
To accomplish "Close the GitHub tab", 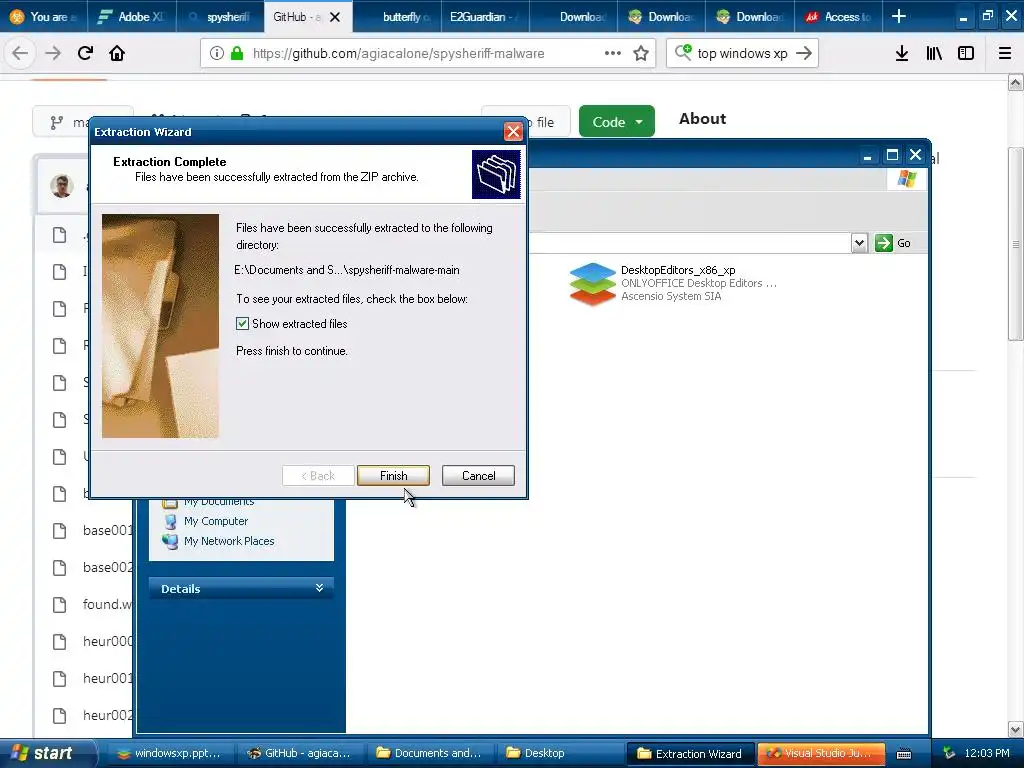I will tap(335, 17).
